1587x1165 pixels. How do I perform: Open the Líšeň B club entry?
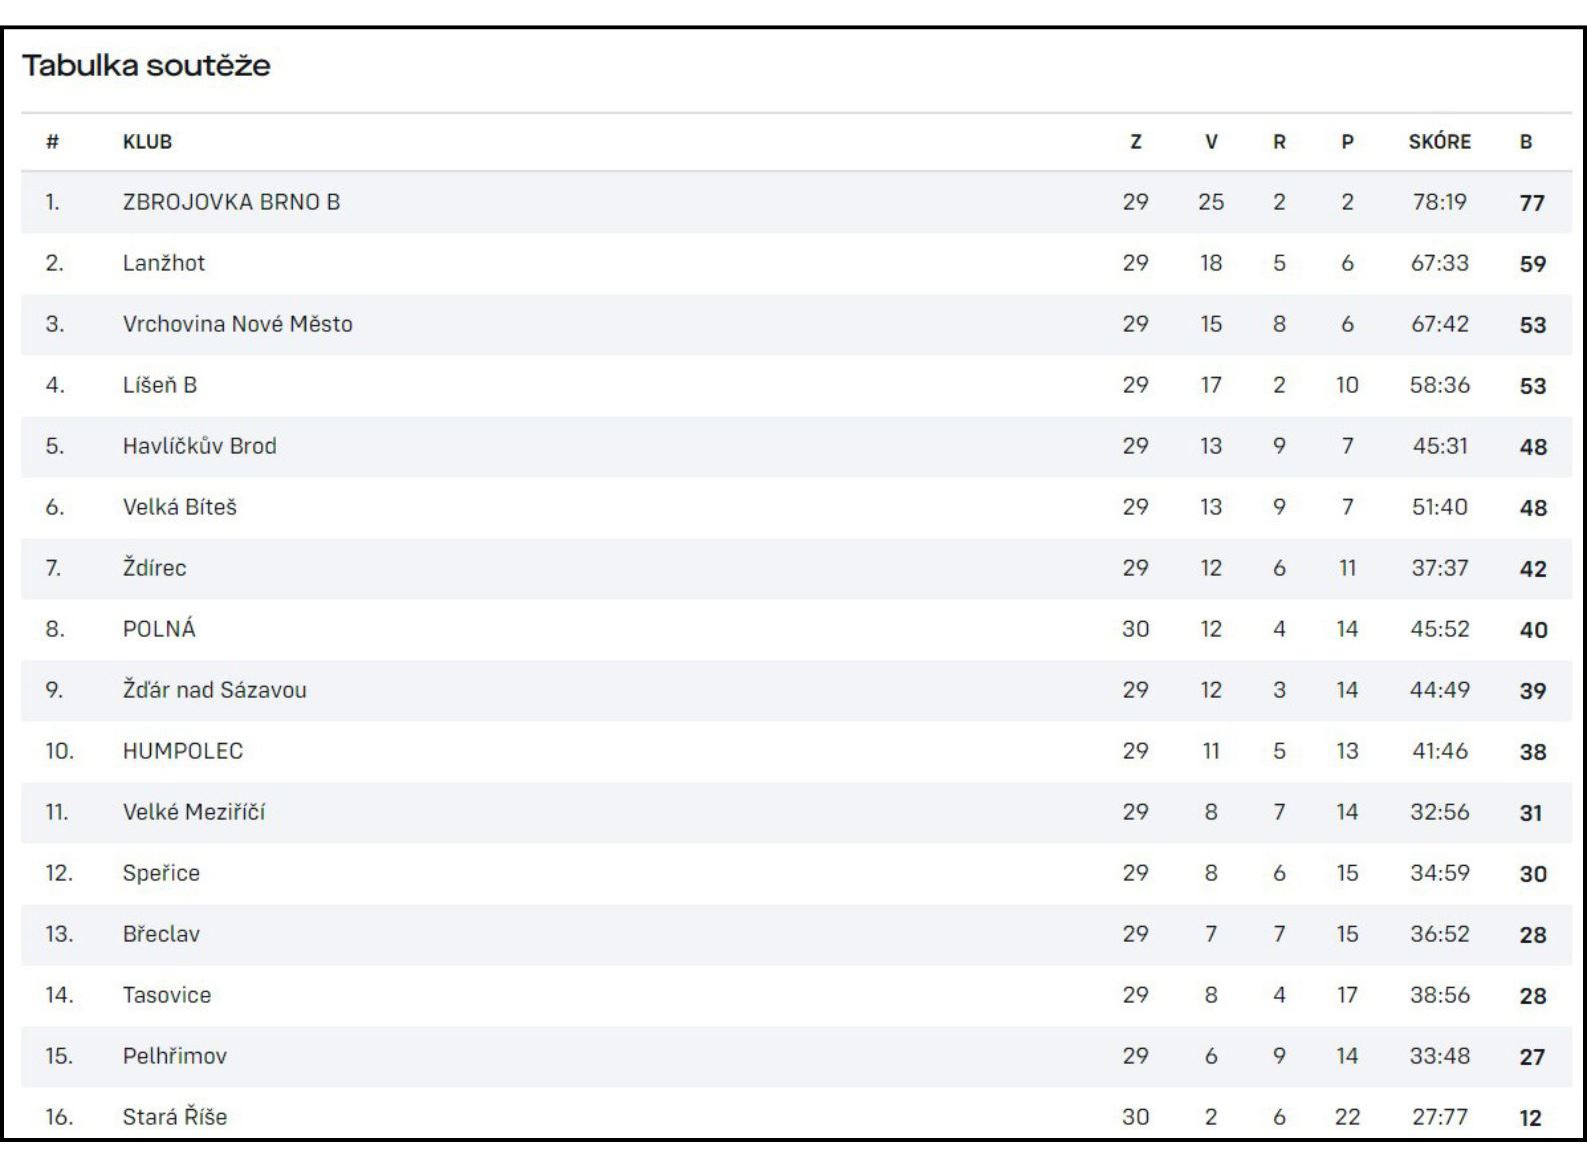coord(160,385)
